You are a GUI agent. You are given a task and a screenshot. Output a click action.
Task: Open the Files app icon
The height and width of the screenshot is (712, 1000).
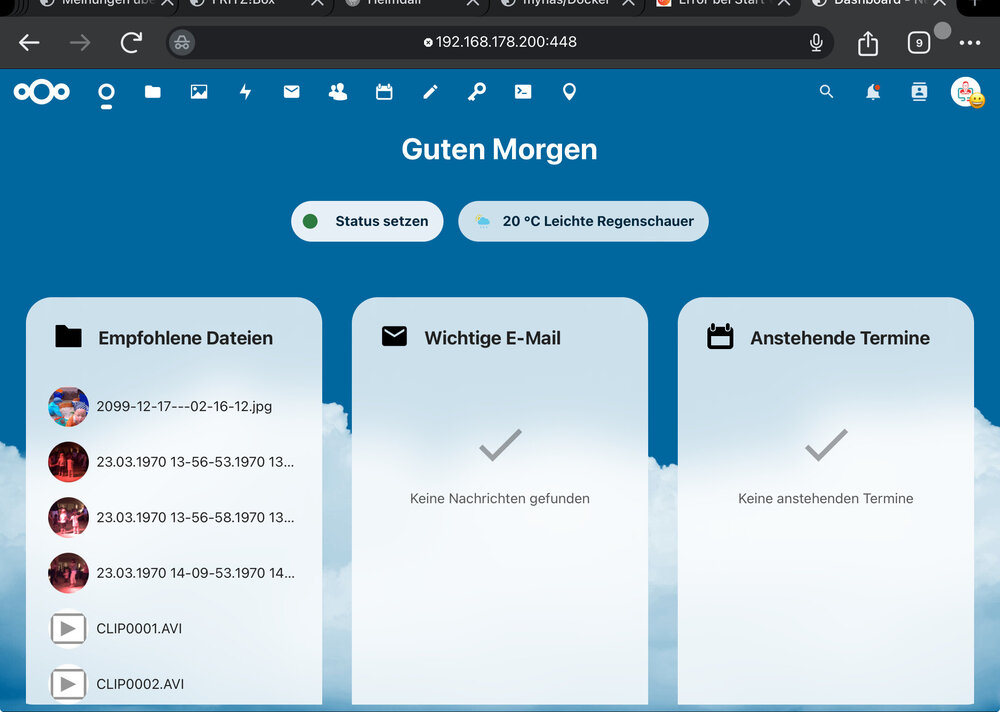click(x=152, y=92)
